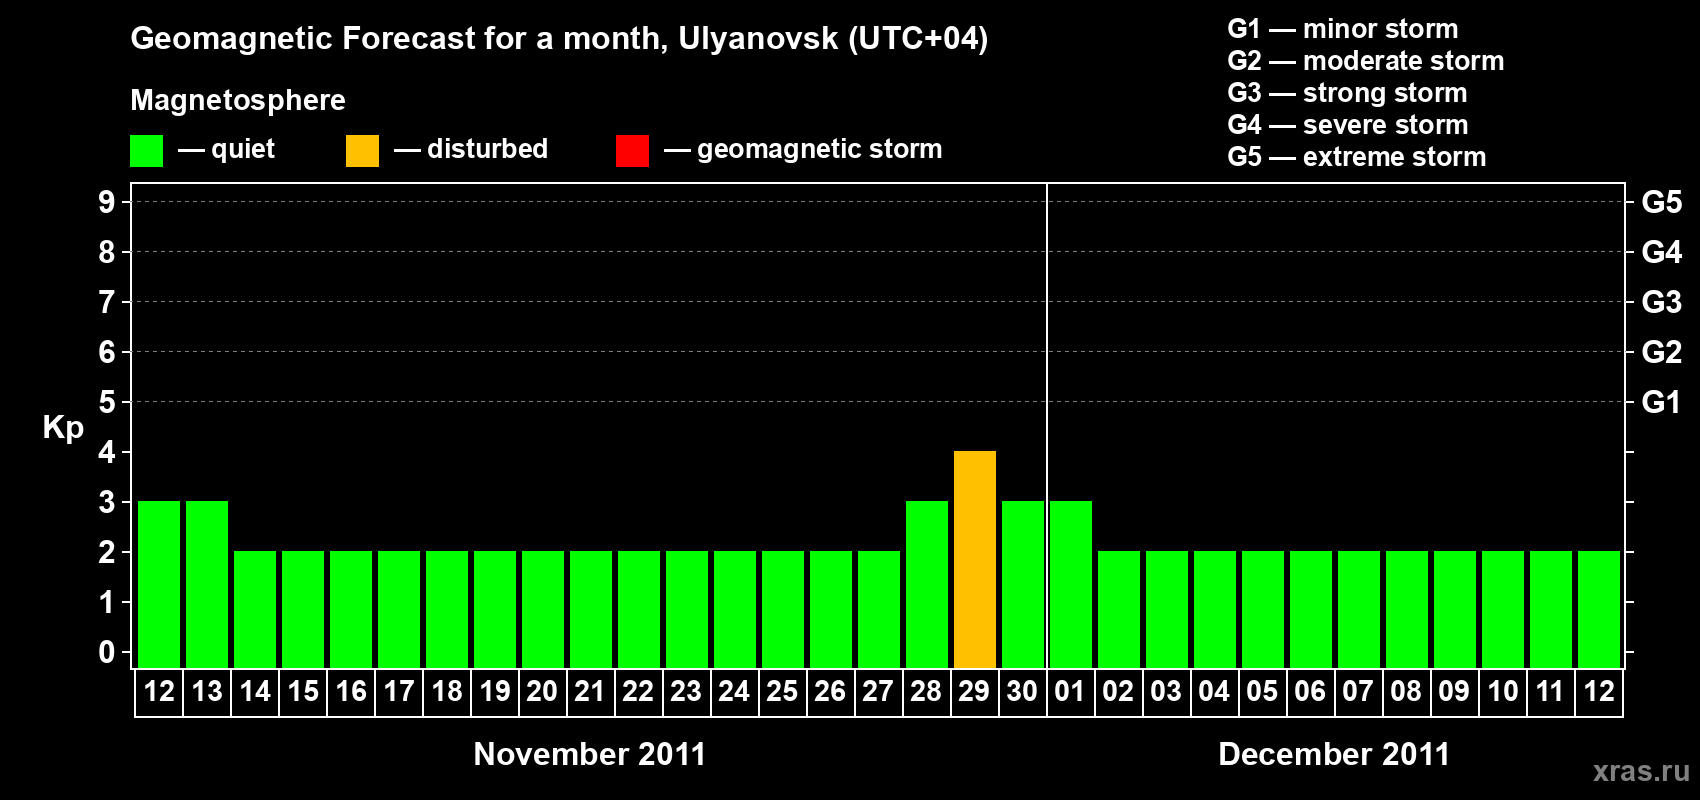
Task: Select the green bar for November 30
Action: (1023, 585)
